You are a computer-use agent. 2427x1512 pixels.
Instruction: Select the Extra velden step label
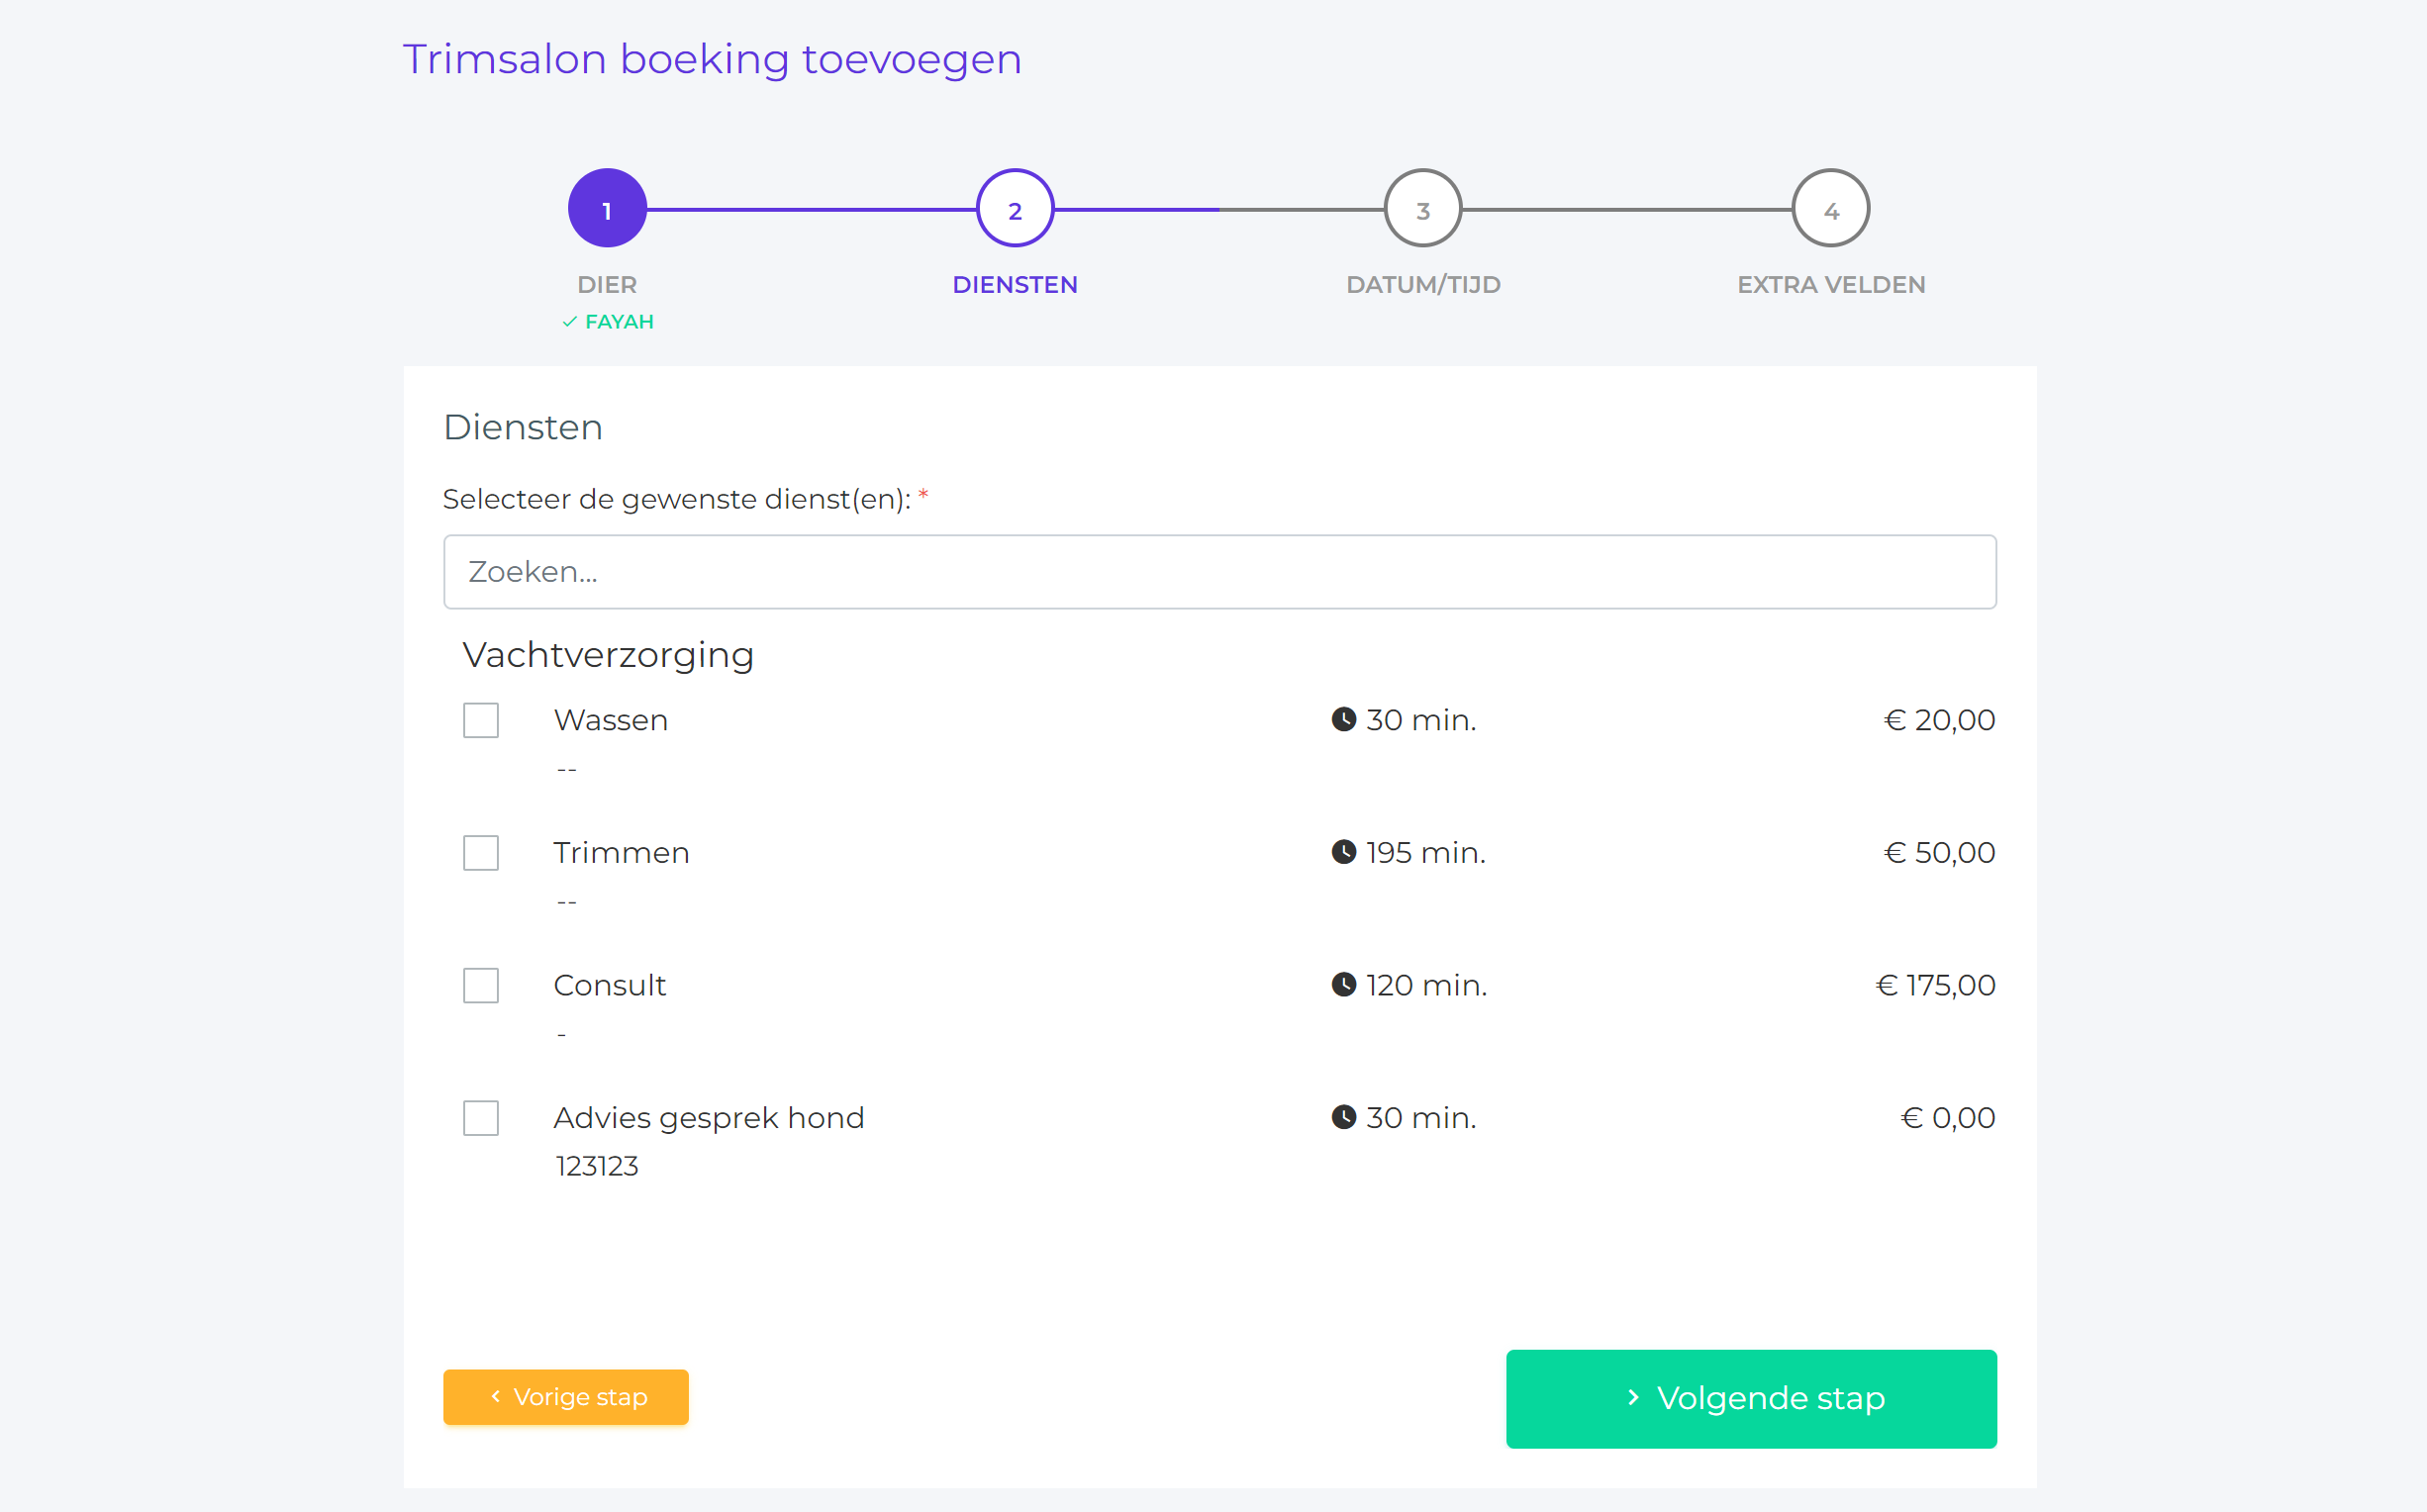[x=1831, y=285]
